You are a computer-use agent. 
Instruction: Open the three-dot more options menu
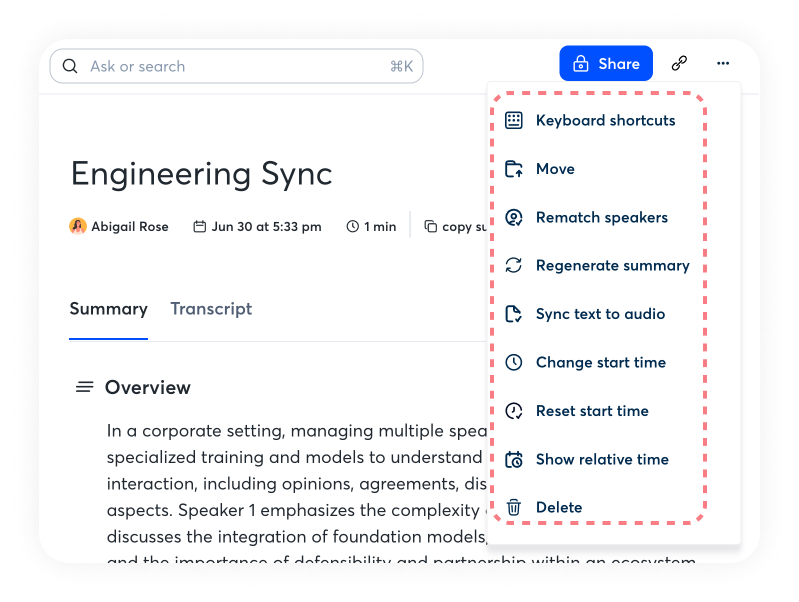coord(723,63)
